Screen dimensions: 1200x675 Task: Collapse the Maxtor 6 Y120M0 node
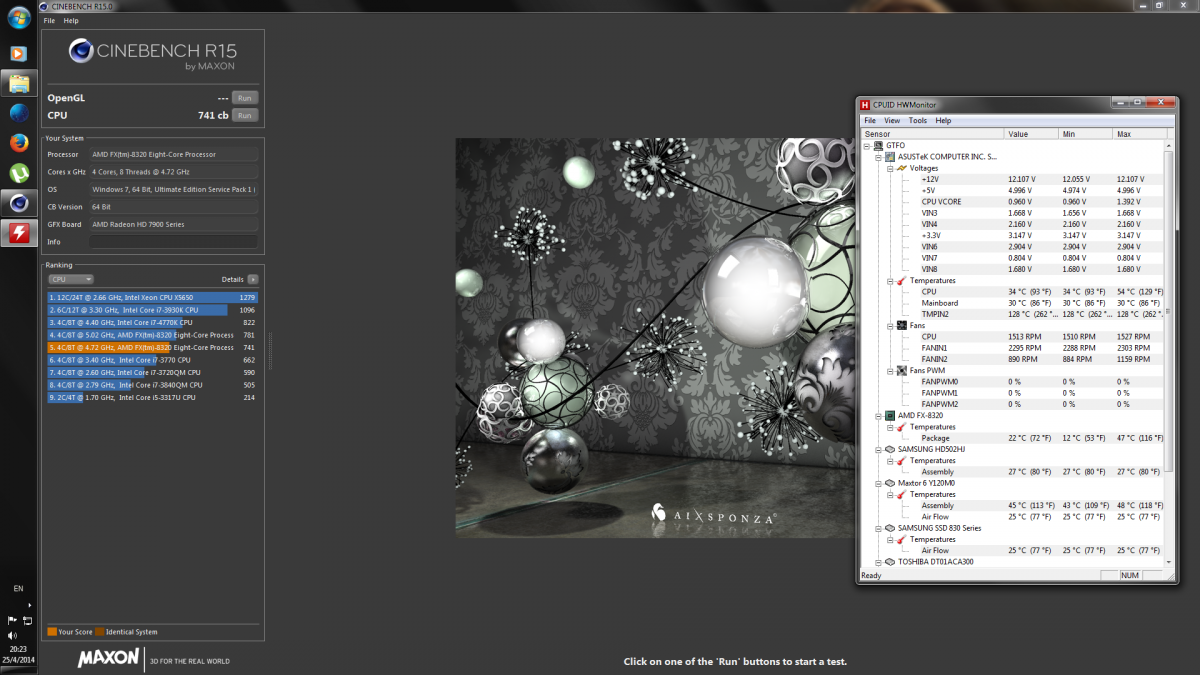[x=878, y=483]
